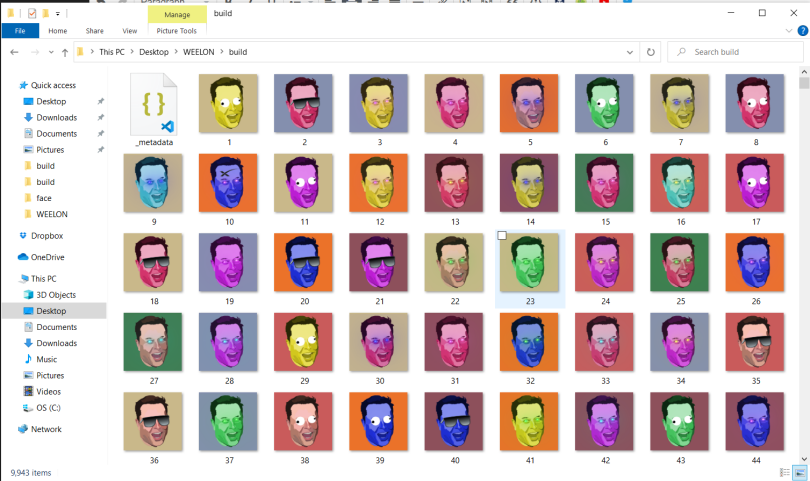Refresh the build folder
The width and height of the screenshot is (810, 481).
(650, 52)
